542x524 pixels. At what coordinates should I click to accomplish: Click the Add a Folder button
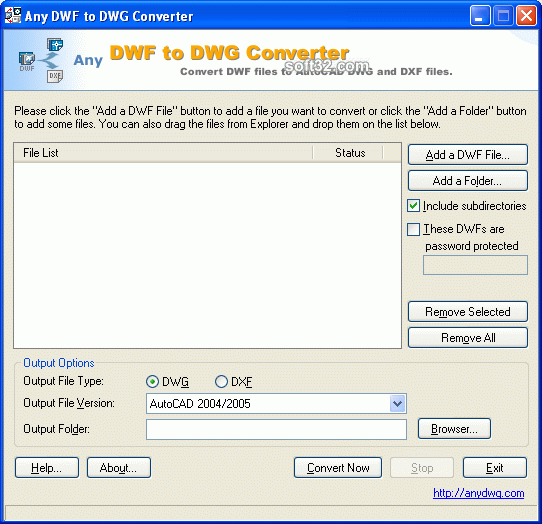468,181
